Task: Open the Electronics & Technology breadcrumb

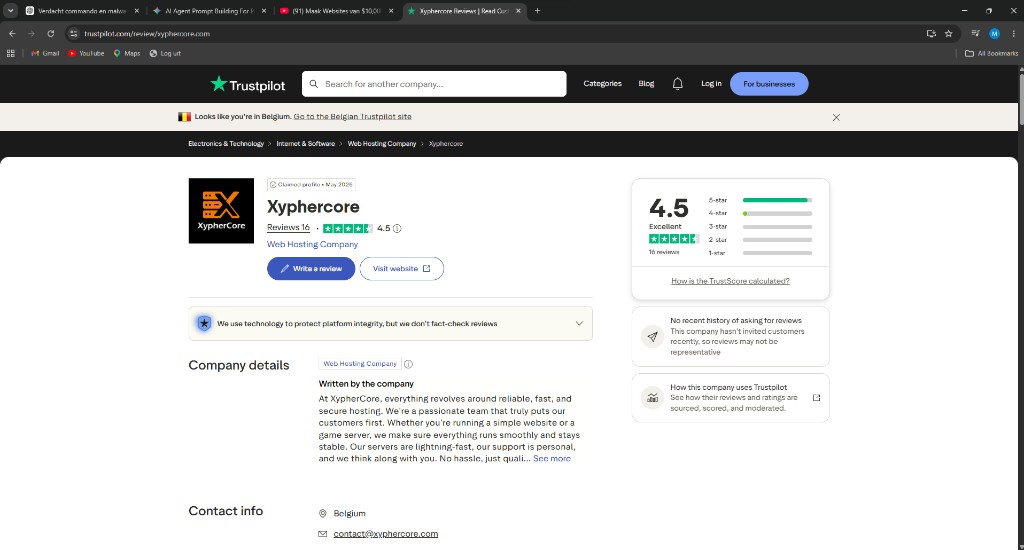Action: pos(226,144)
